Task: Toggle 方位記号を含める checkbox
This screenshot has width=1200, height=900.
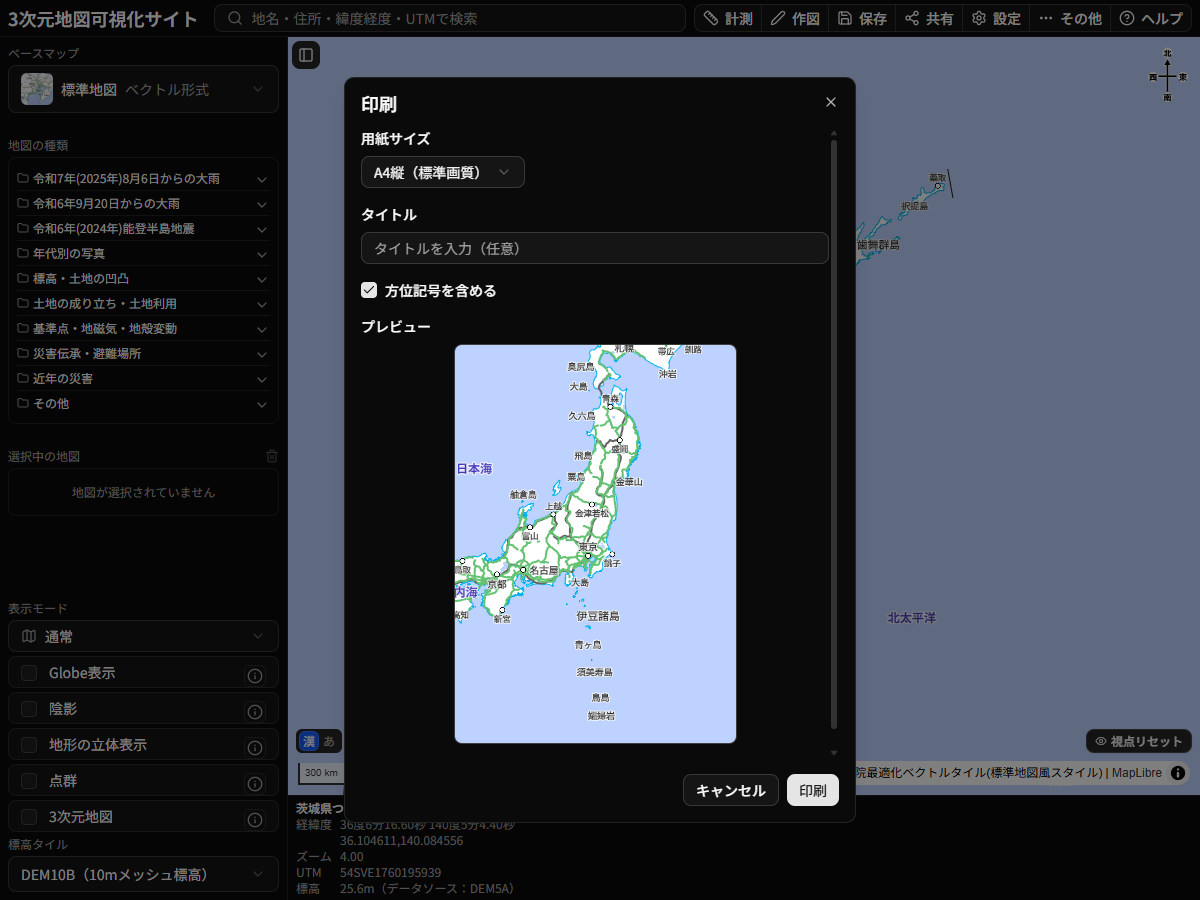Action: pos(369,290)
